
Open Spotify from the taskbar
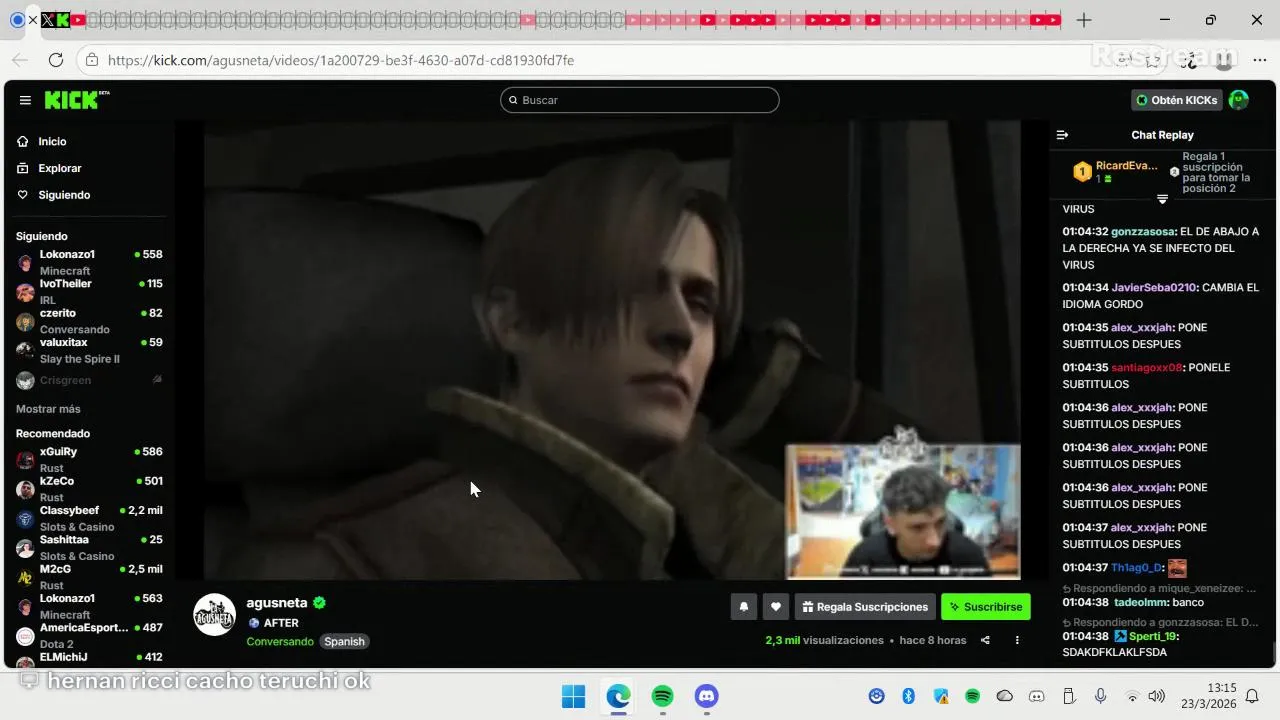662,696
